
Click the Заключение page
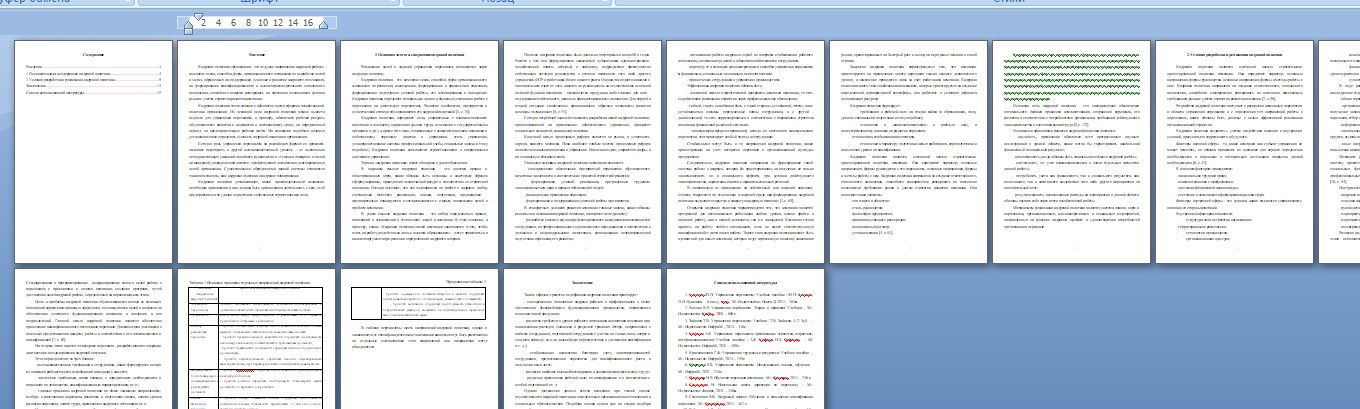point(579,340)
